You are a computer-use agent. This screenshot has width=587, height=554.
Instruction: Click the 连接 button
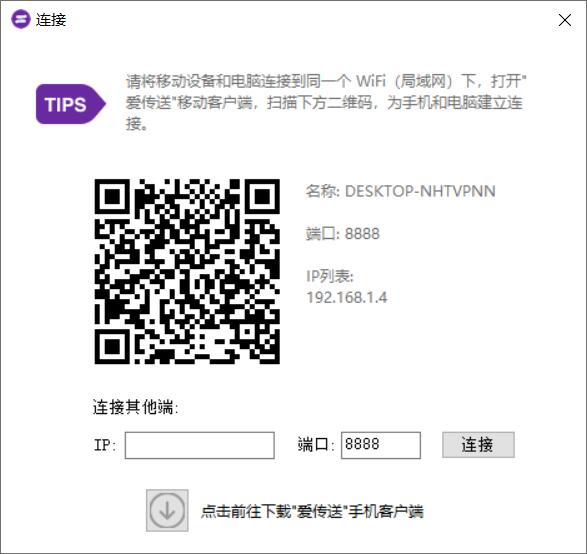(x=478, y=445)
